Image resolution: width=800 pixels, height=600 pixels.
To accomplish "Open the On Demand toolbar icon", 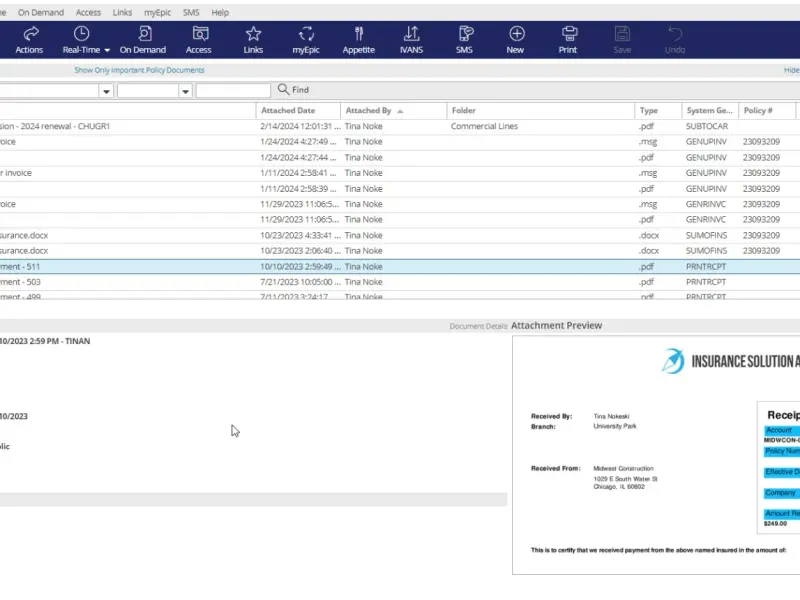I will click(144, 34).
